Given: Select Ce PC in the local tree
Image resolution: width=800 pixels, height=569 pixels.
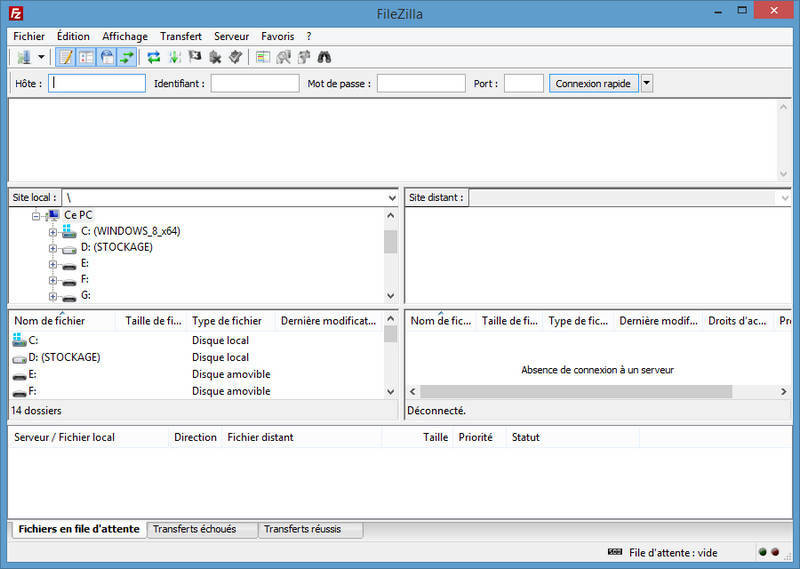Looking at the screenshot, I should pos(78,215).
